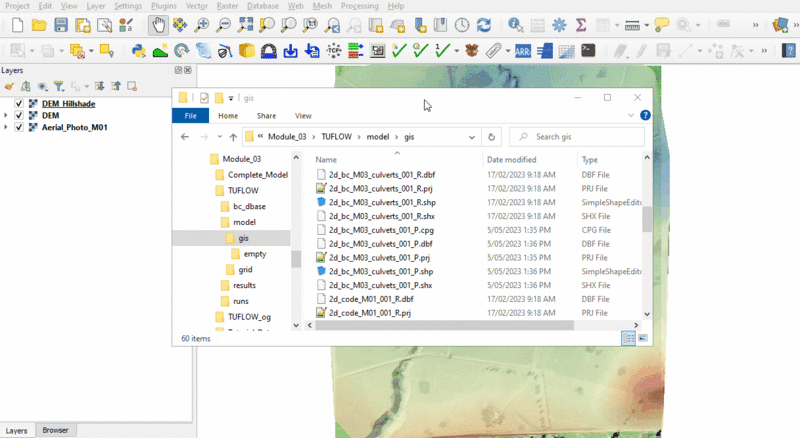Screen dimensions: 800x438
Task: Click the Save Project disk icon
Action: tap(62, 25)
